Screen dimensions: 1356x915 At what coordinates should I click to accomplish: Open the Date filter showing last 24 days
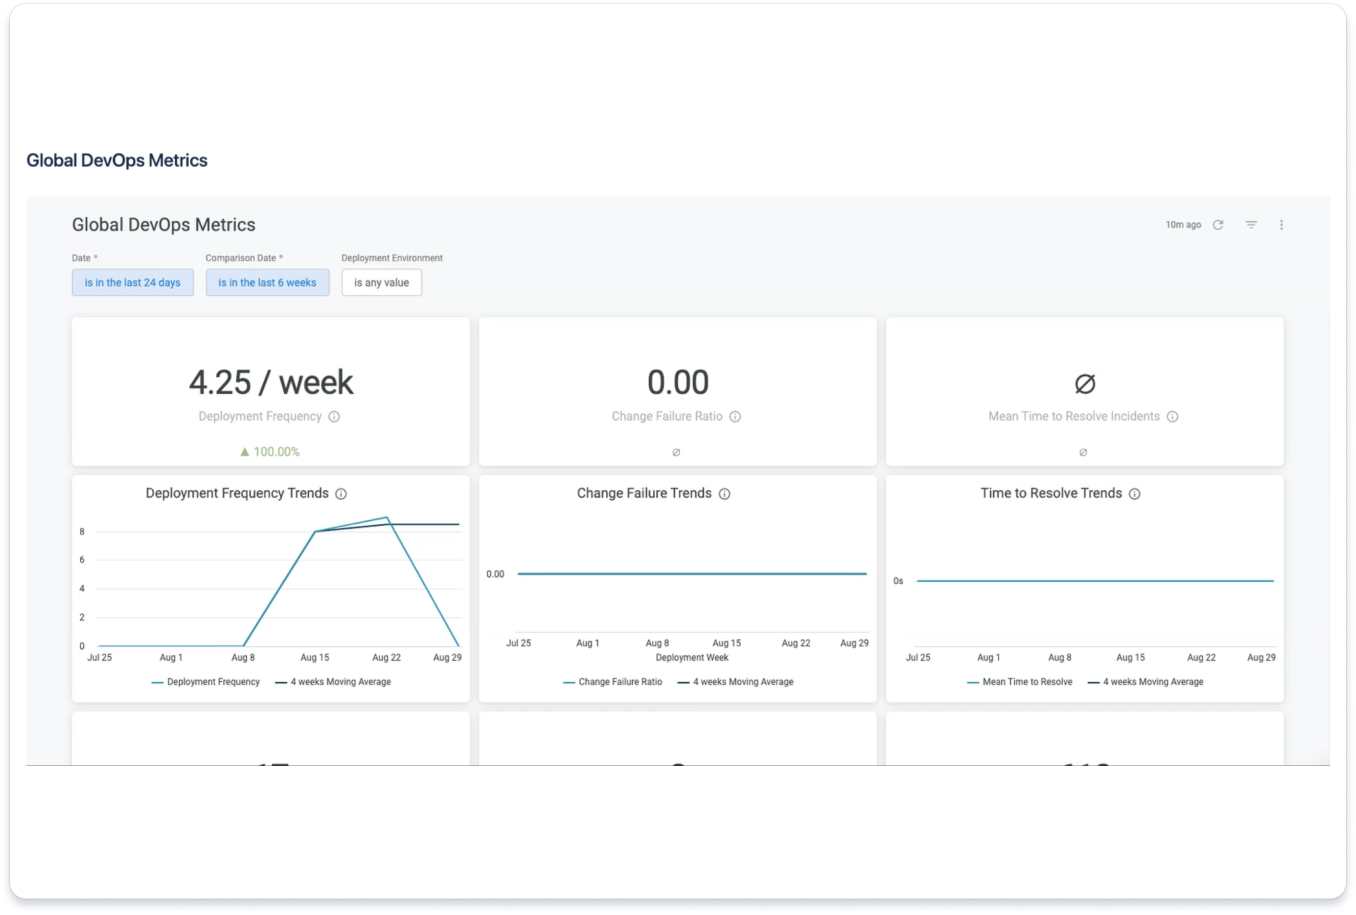pos(132,282)
